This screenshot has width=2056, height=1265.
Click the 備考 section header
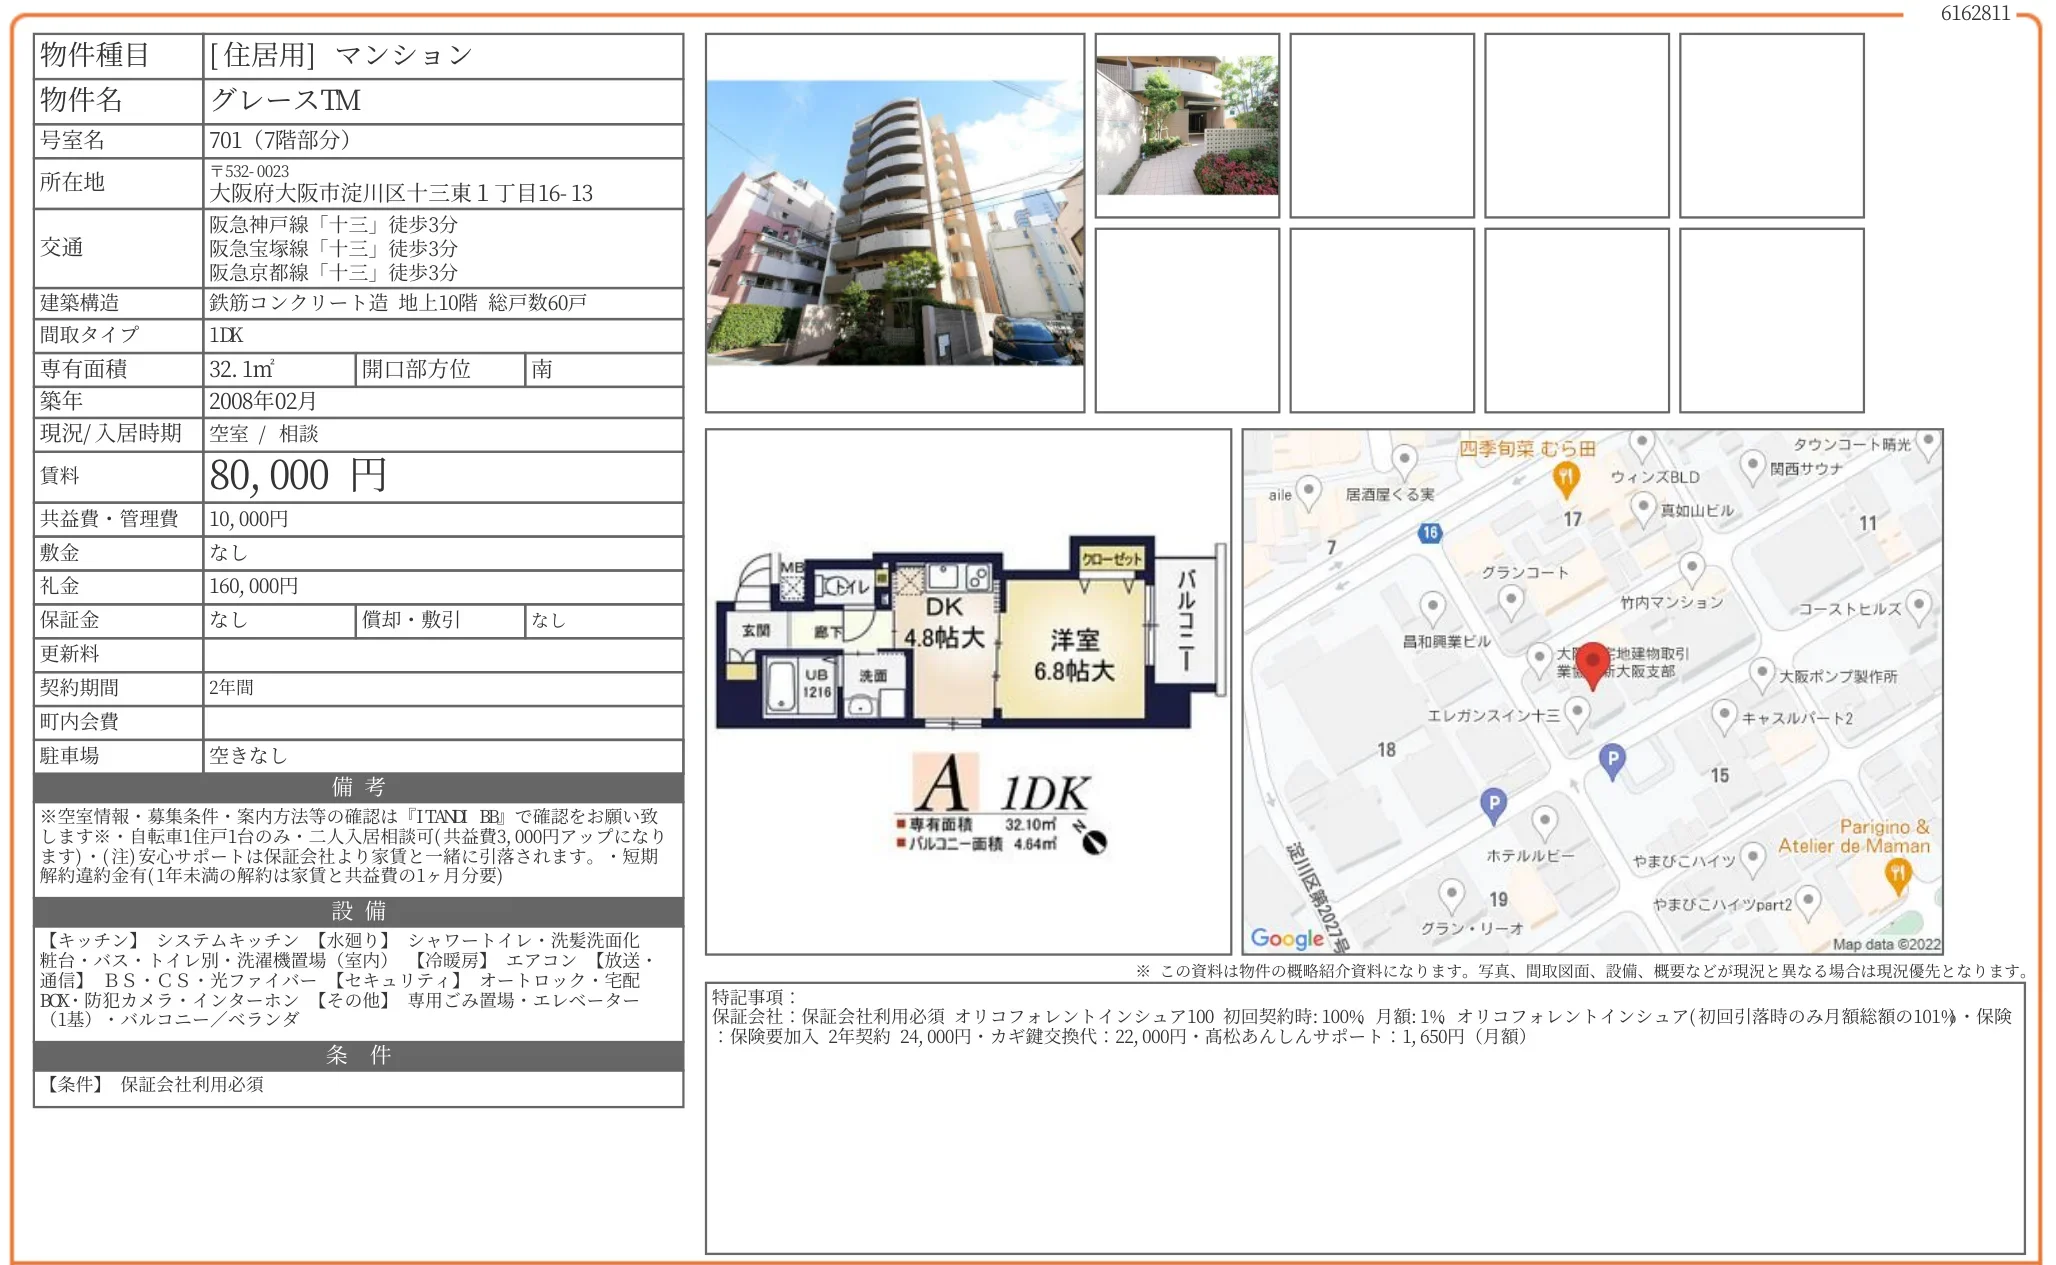coord(358,787)
